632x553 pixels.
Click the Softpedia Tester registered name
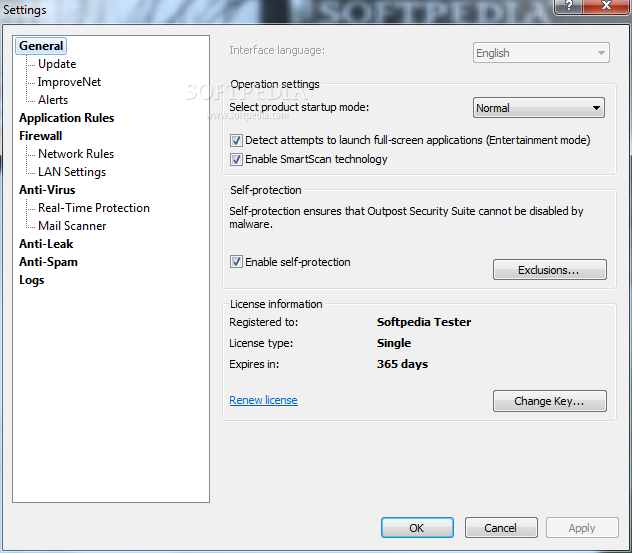pyautogui.click(x=424, y=322)
